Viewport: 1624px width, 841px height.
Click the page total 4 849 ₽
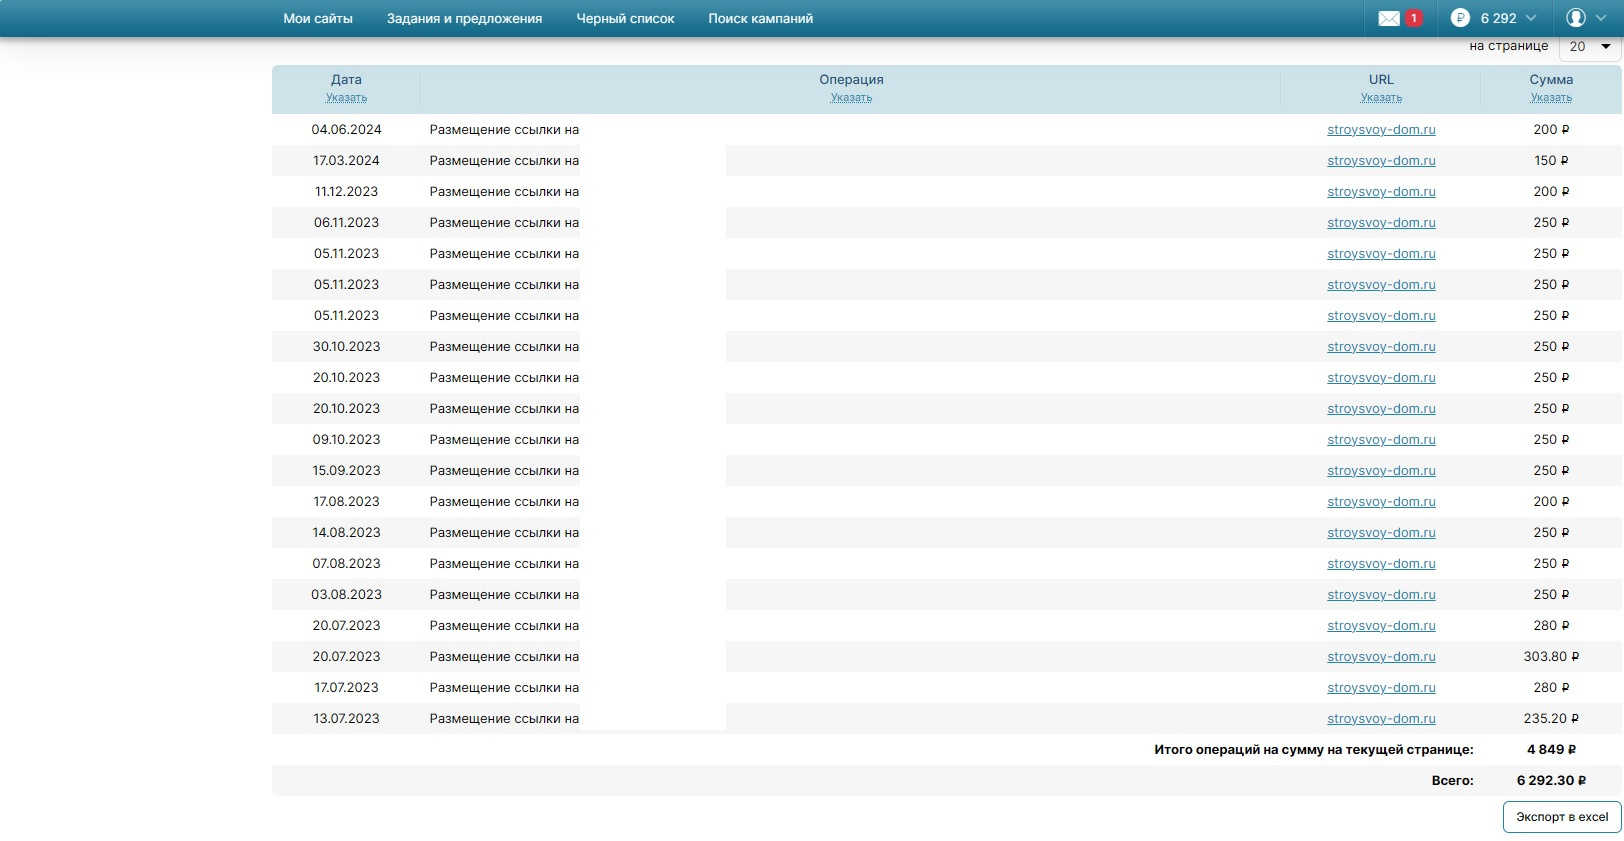[1551, 750]
